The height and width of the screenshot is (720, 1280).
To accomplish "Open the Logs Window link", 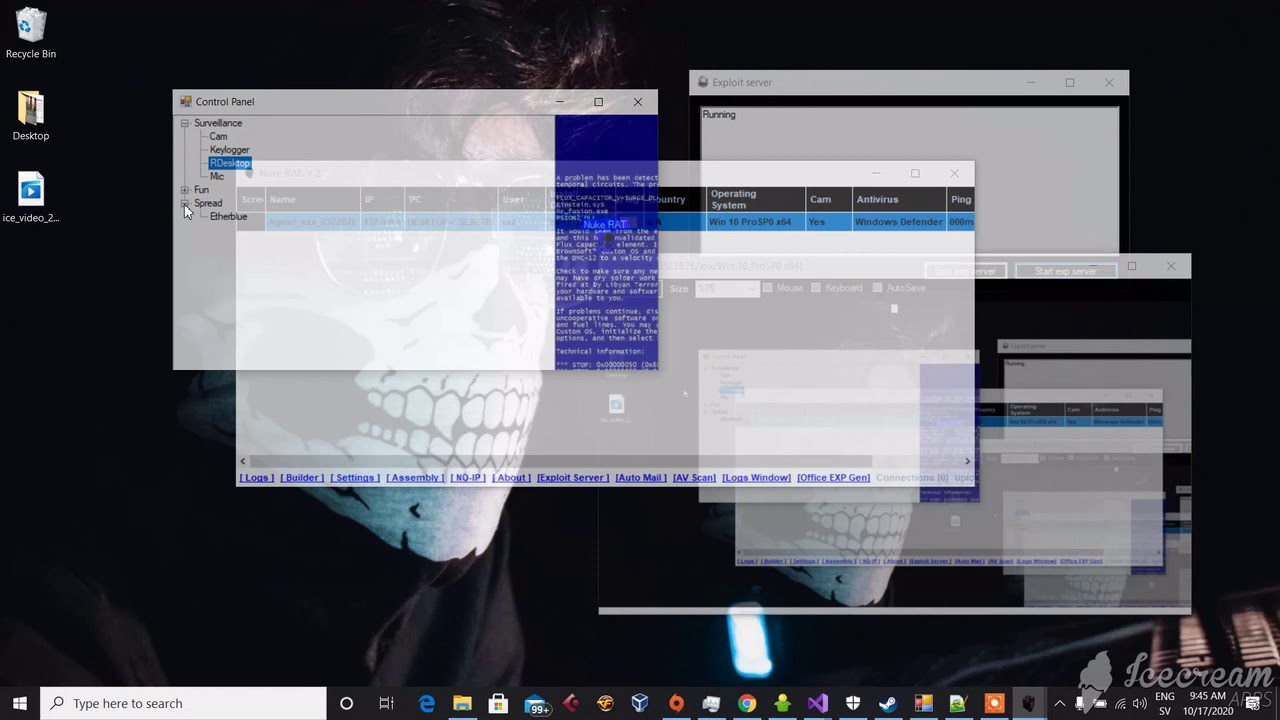I will coord(756,478).
